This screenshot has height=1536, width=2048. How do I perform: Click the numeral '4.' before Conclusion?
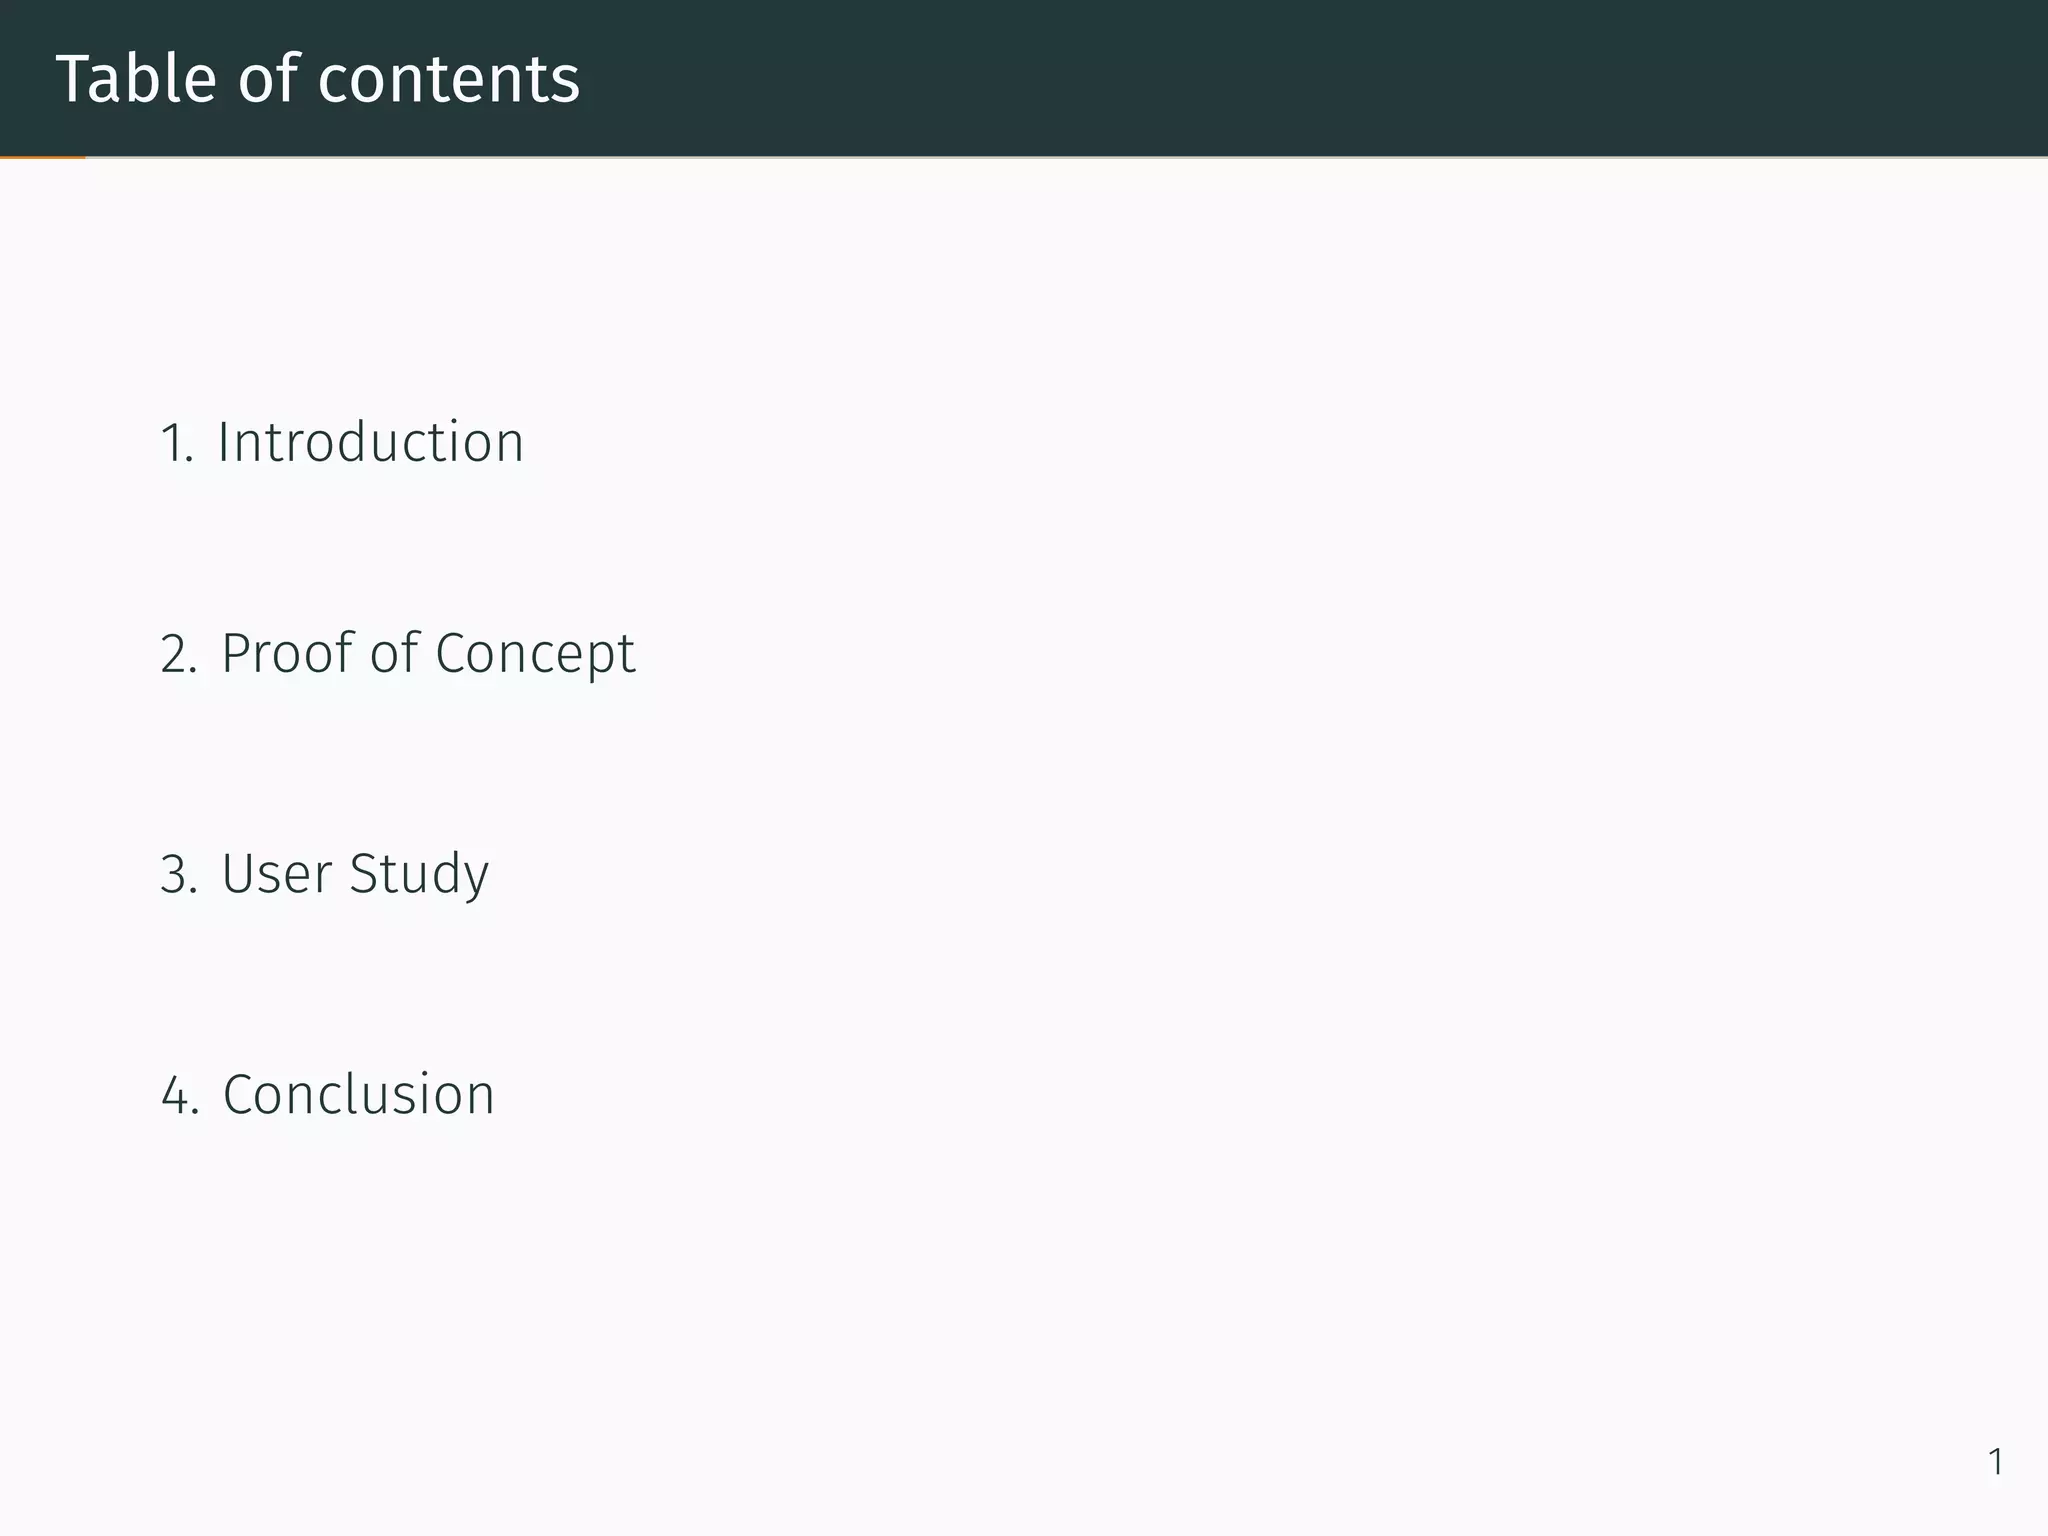click(179, 1095)
